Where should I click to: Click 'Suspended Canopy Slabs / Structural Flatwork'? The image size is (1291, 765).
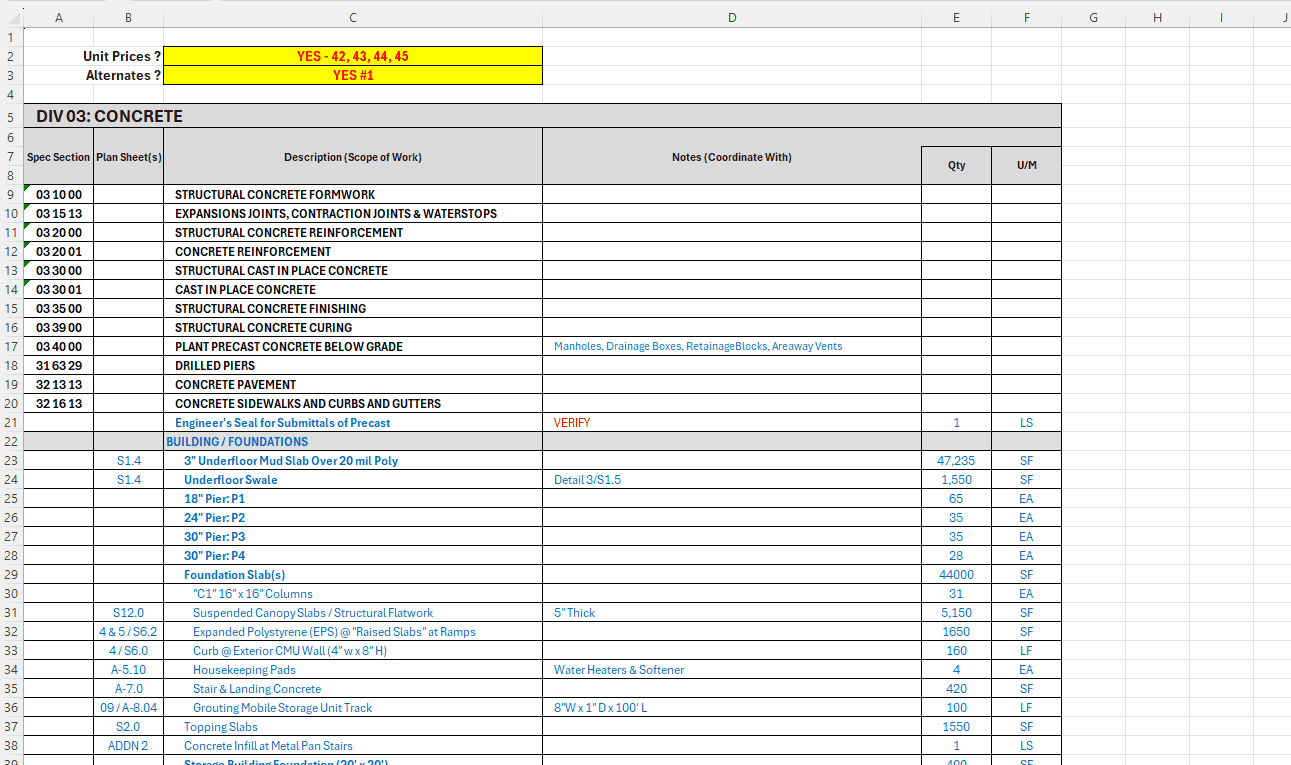[353, 612]
